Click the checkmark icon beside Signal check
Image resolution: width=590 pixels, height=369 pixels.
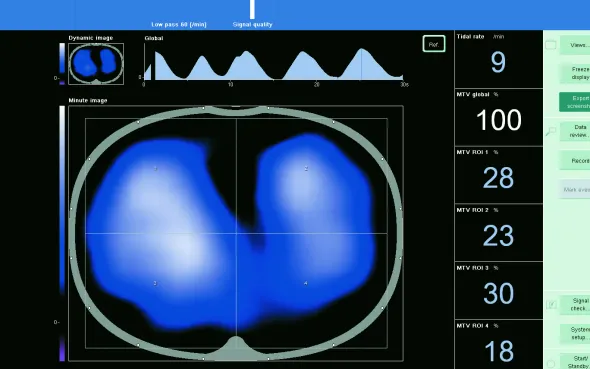tap(551, 305)
